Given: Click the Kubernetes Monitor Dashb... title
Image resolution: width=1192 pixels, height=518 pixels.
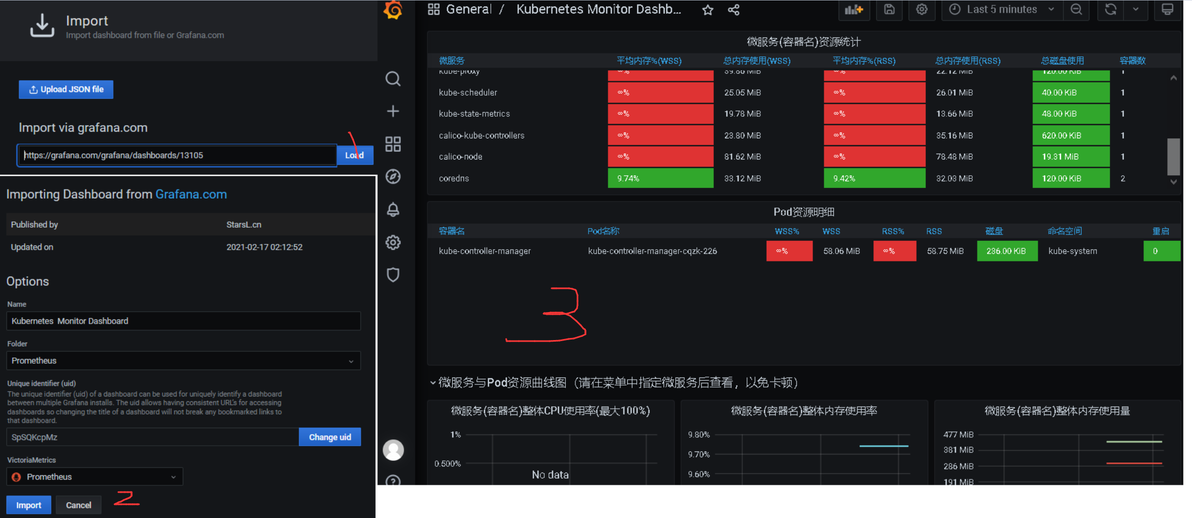Looking at the screenshot, I should pyautogui.click(x=599, y=10).
